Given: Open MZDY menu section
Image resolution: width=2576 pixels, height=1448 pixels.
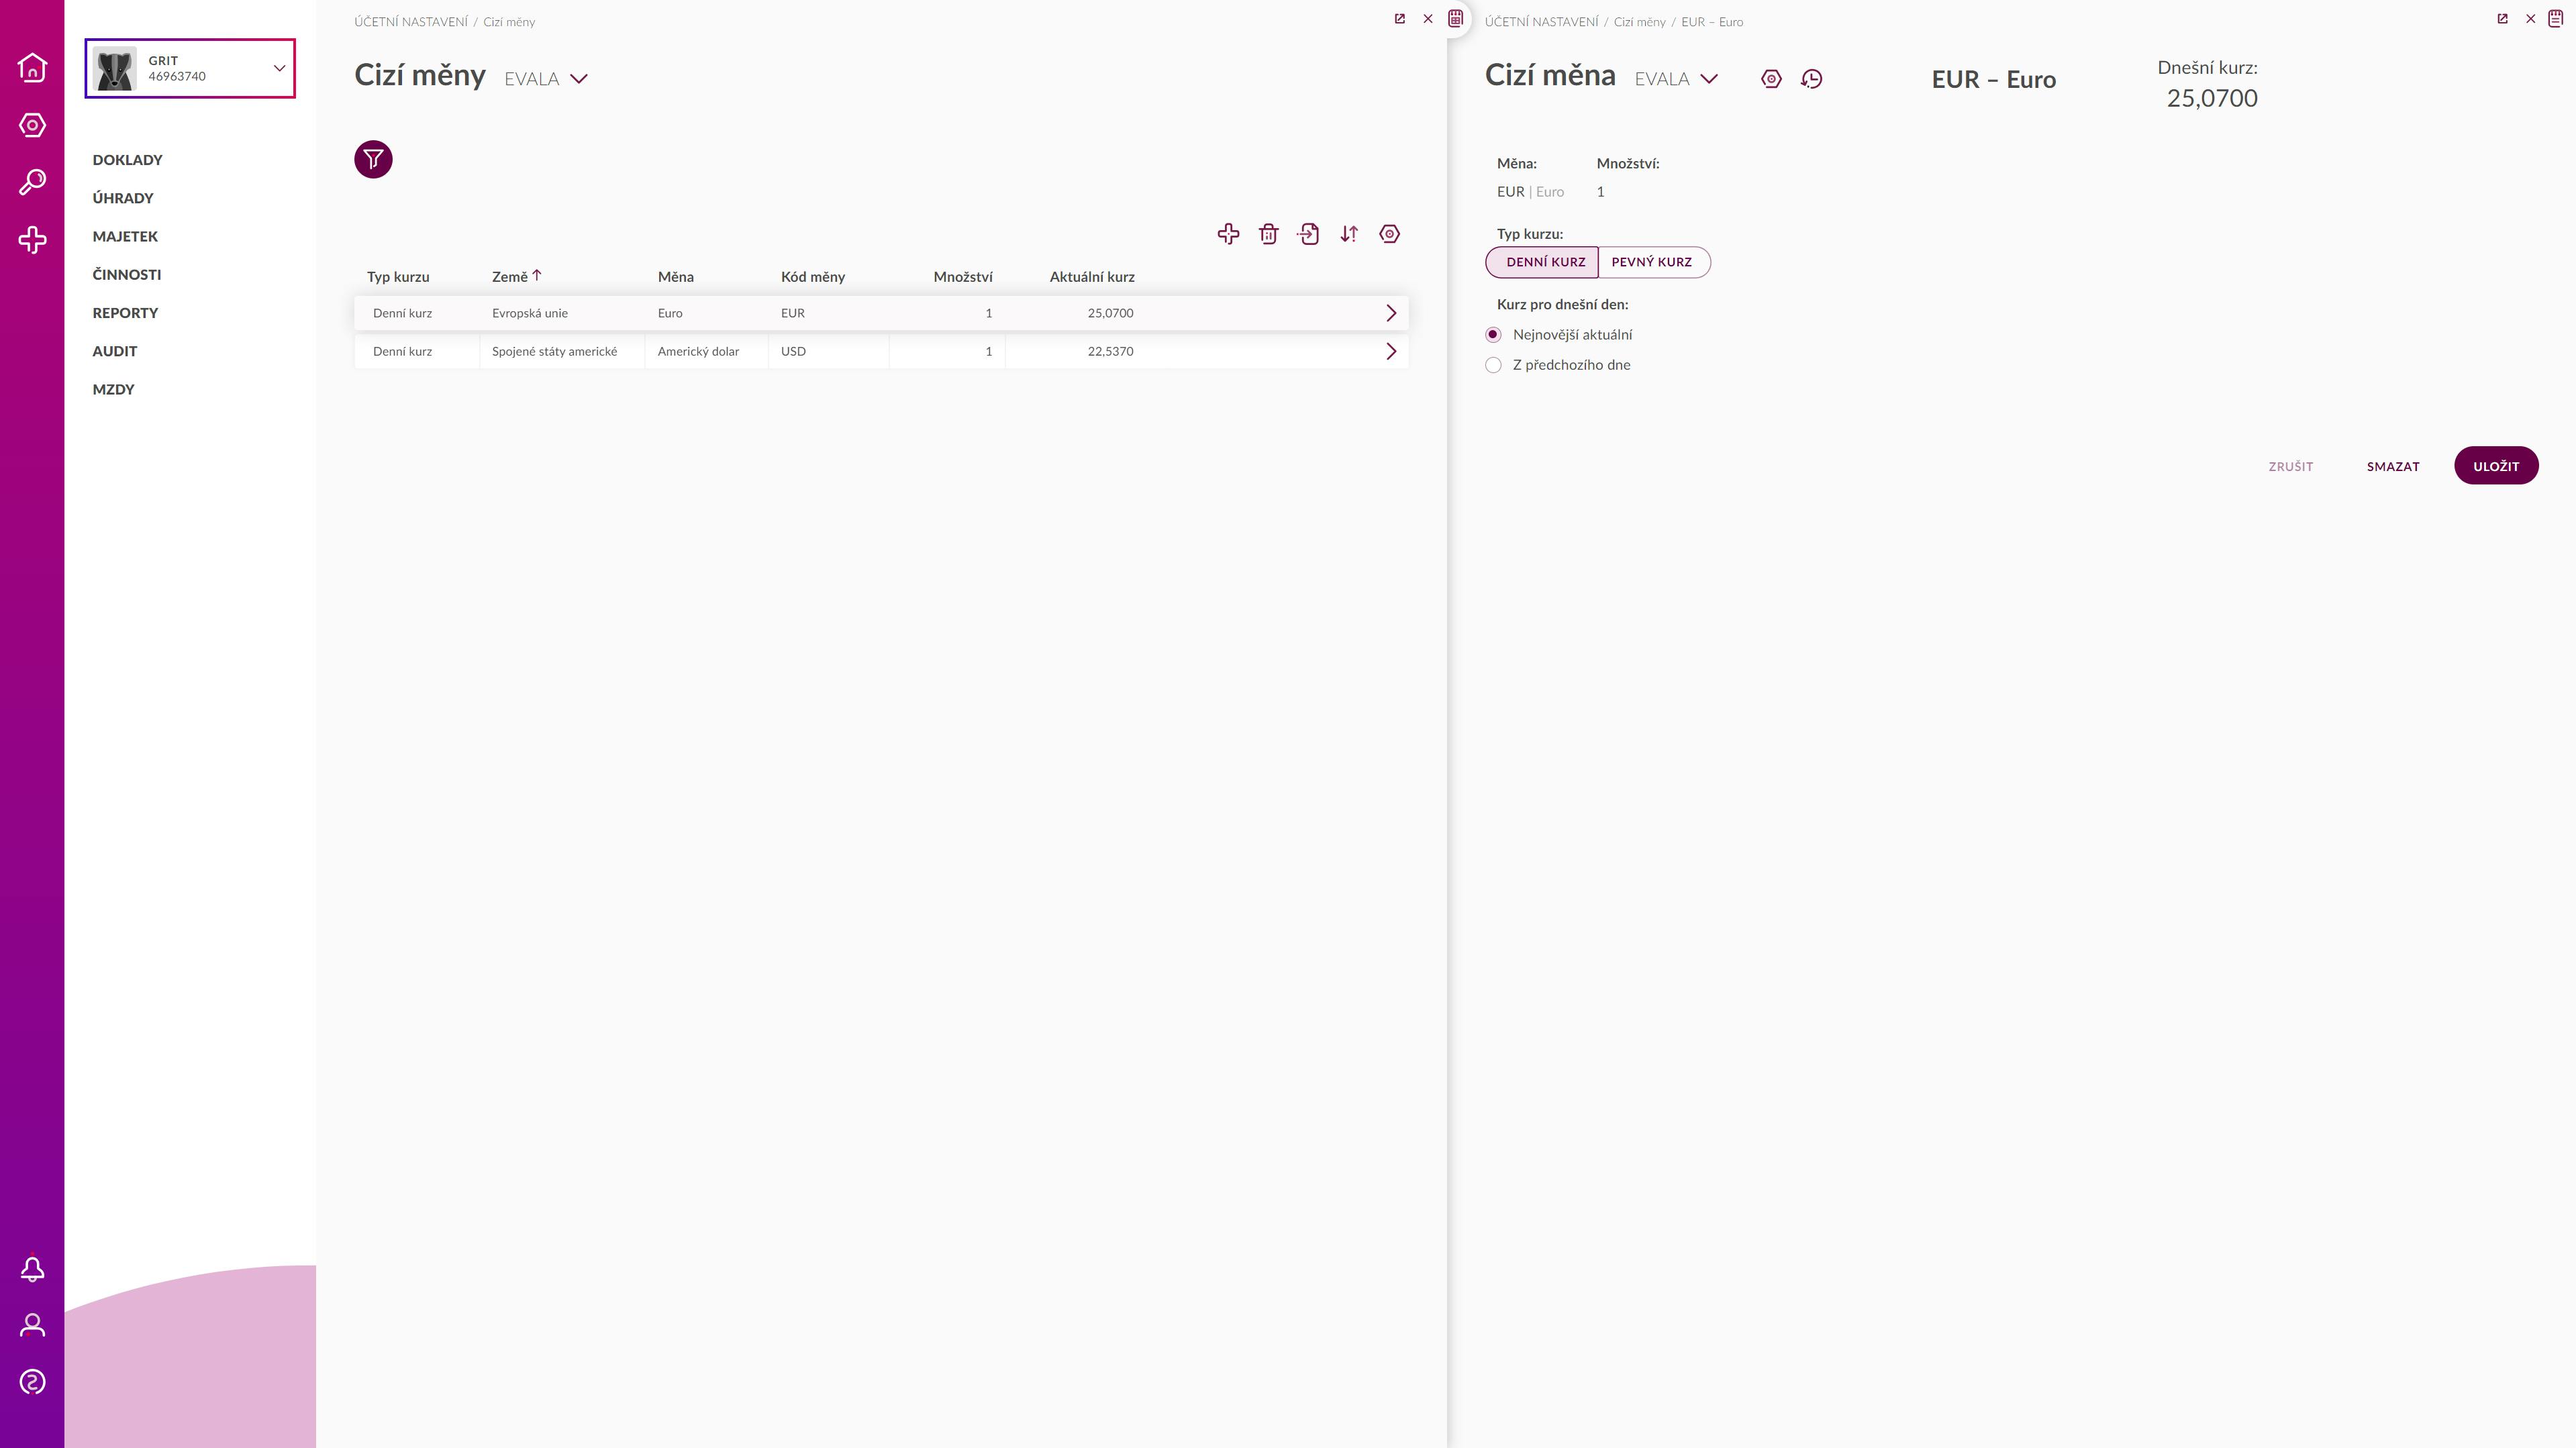Looking at the screenshot, I should 113,389.
